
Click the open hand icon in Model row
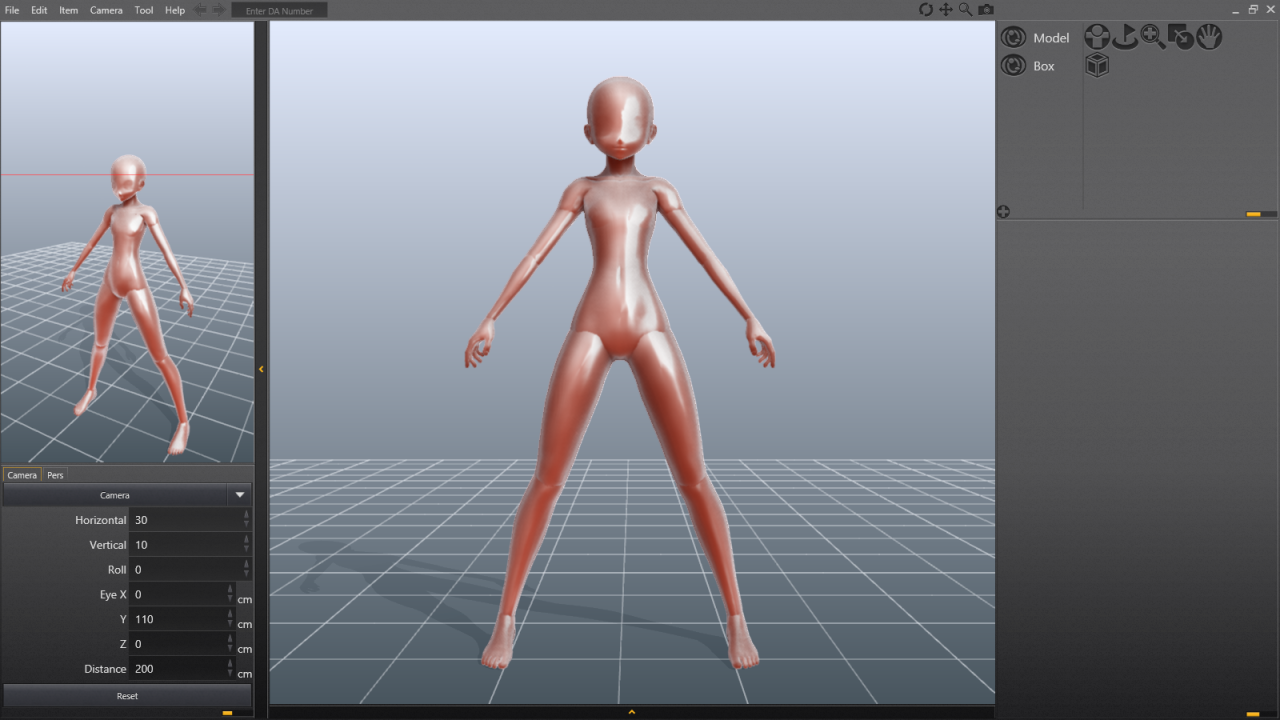click(1209, 37)
